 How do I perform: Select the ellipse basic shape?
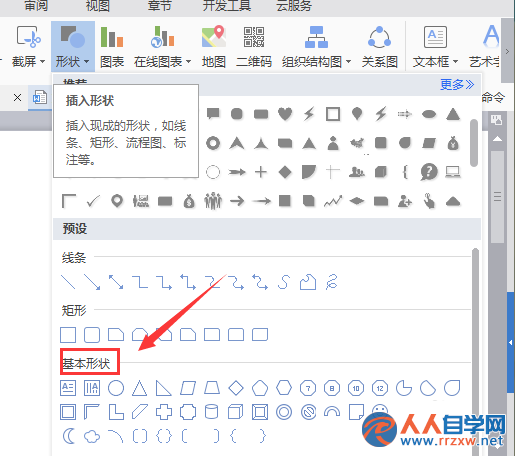[x=116, y=388]
